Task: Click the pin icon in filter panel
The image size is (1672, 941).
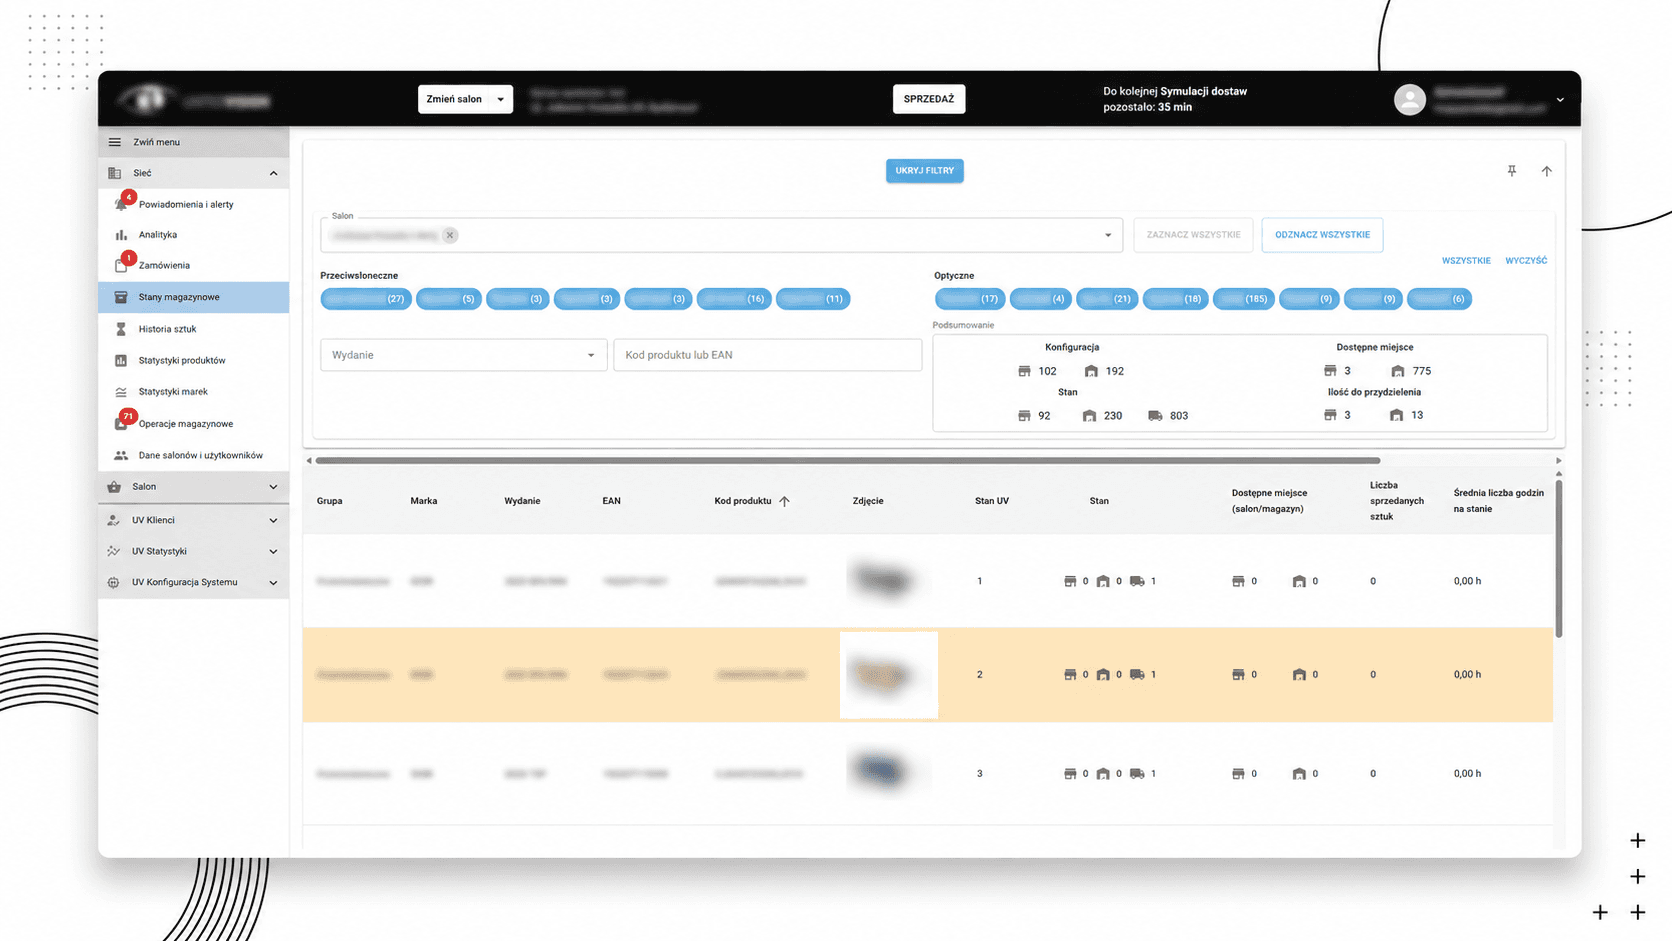Action: 1511,171
